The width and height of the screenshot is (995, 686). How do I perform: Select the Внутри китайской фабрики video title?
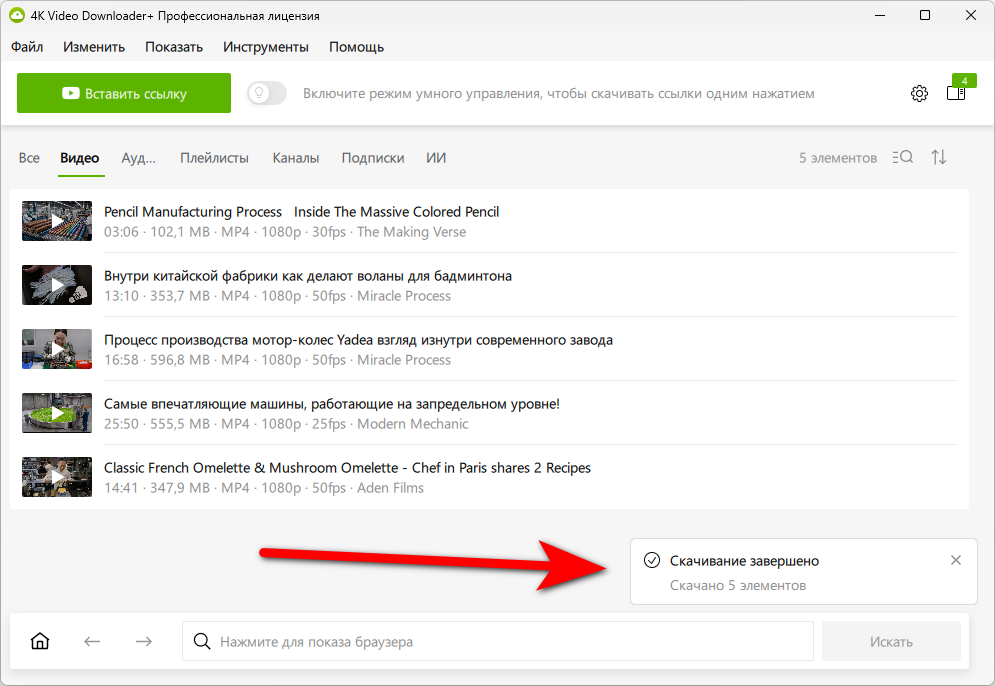point(308,276)
